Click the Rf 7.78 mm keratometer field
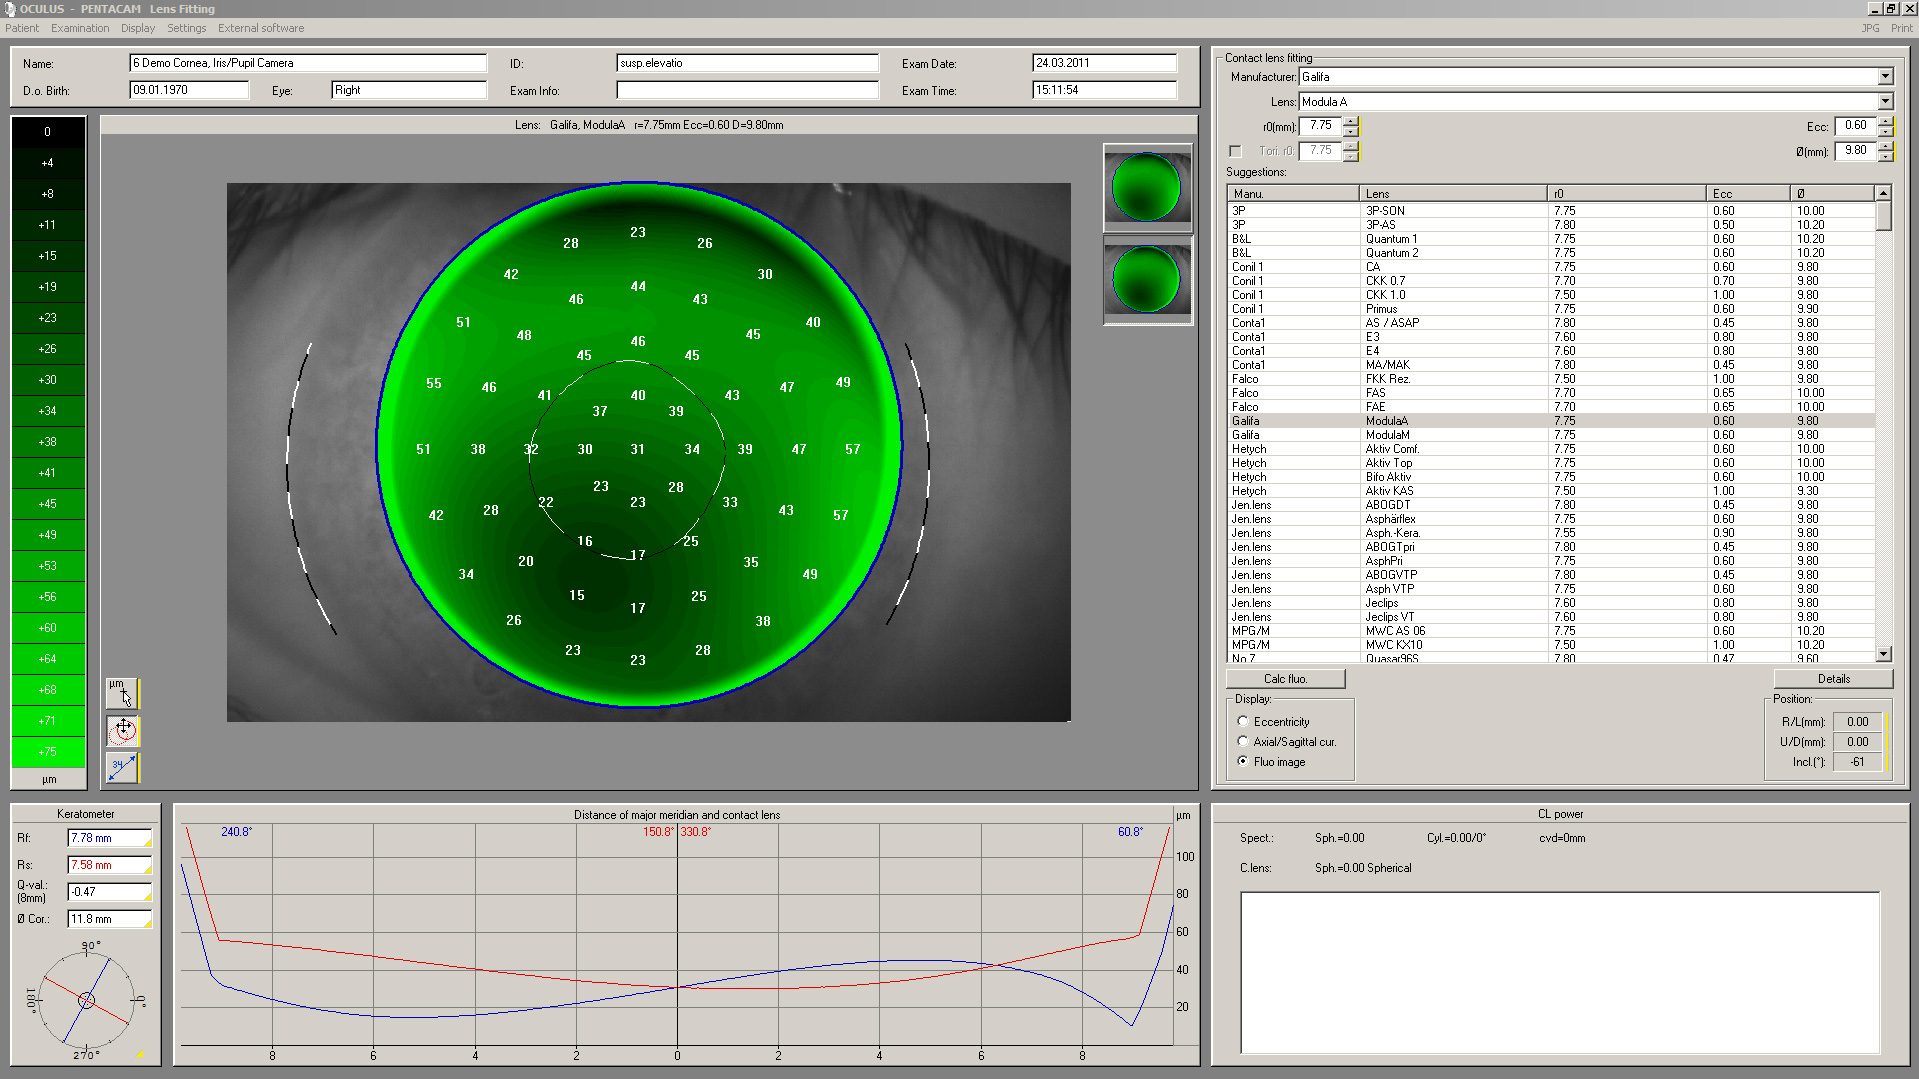This screenshot has width=1919, height=1079. point(110,838)
